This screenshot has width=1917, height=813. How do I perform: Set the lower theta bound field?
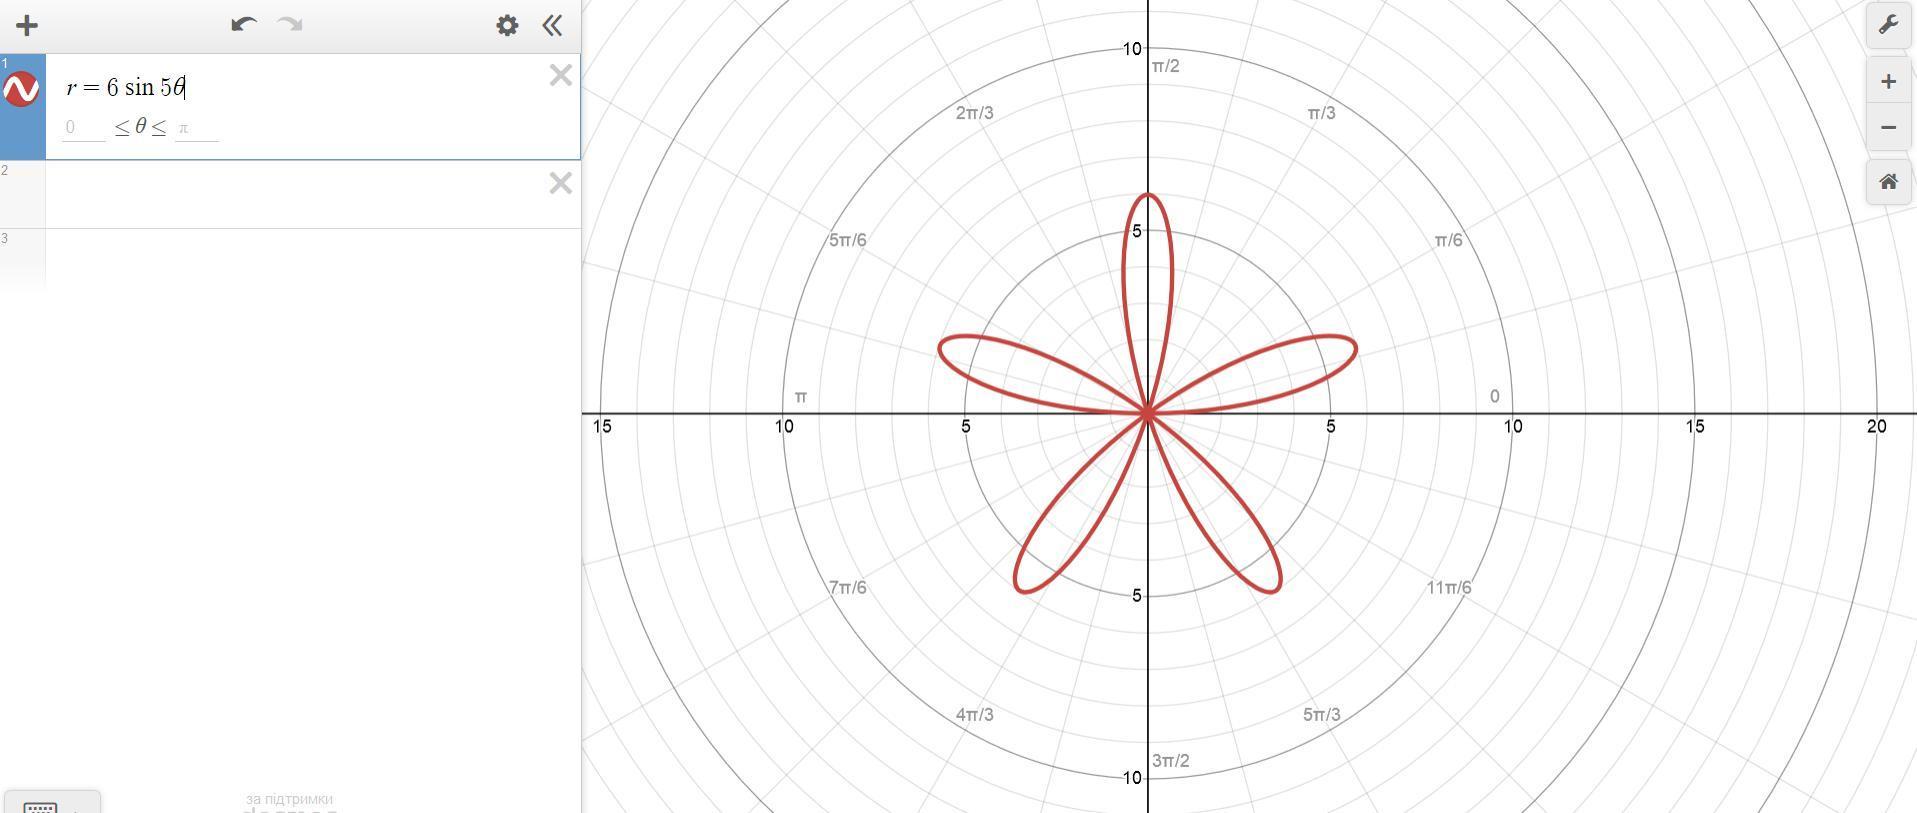(84, 128)
